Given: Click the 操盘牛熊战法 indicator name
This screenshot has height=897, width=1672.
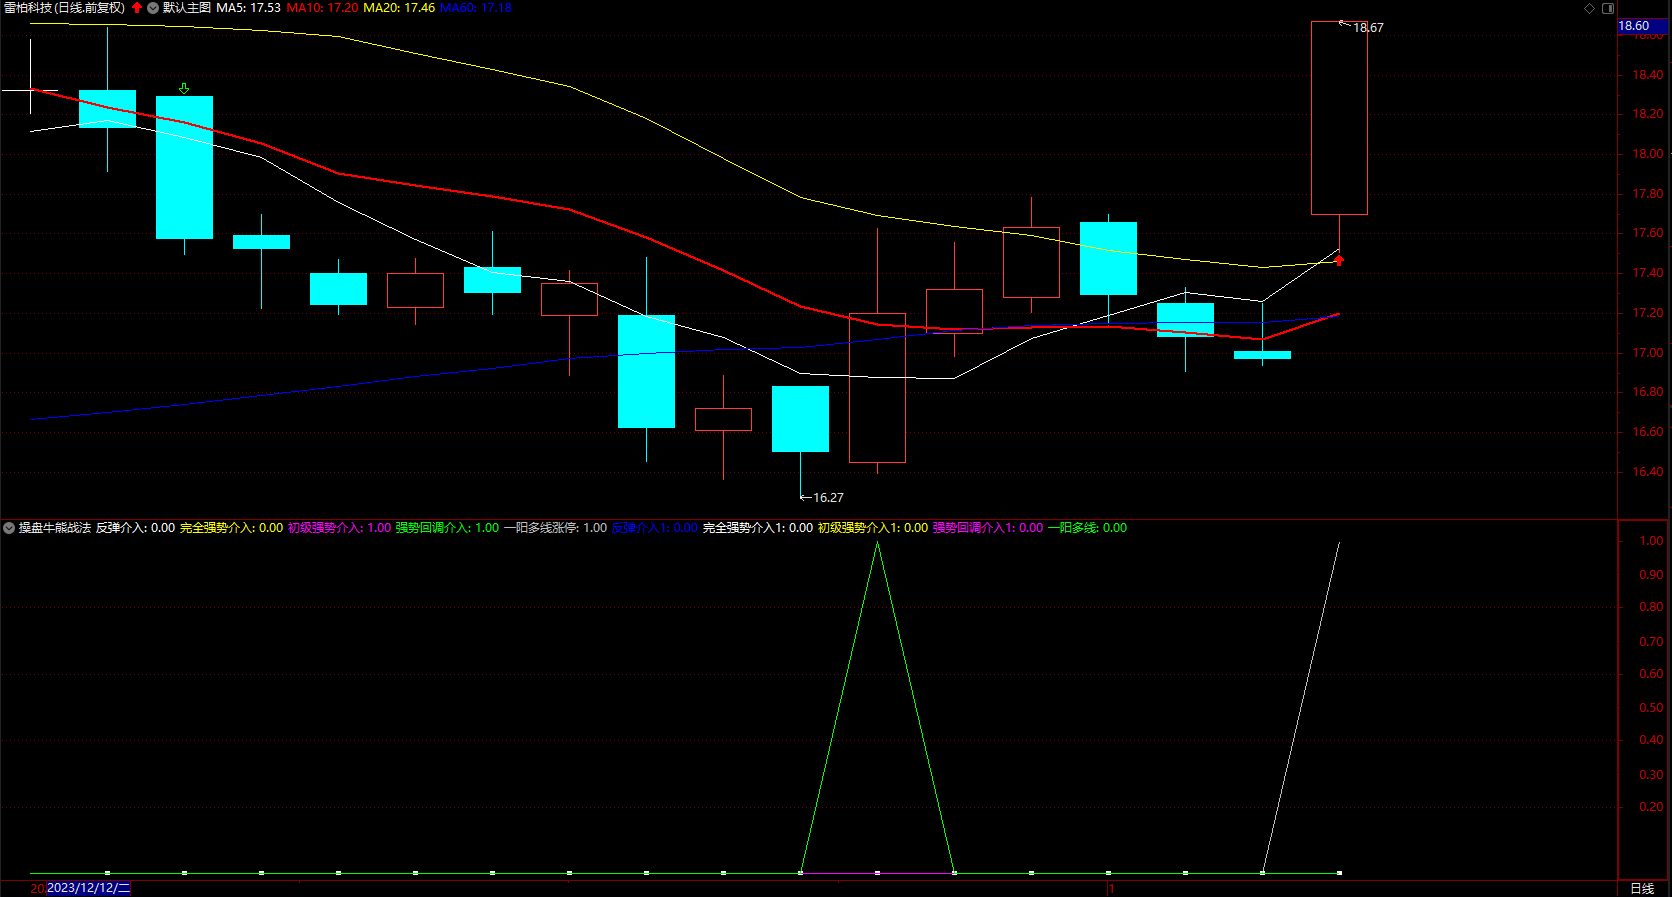Looking at the screenshot, I should pos(55,528).
